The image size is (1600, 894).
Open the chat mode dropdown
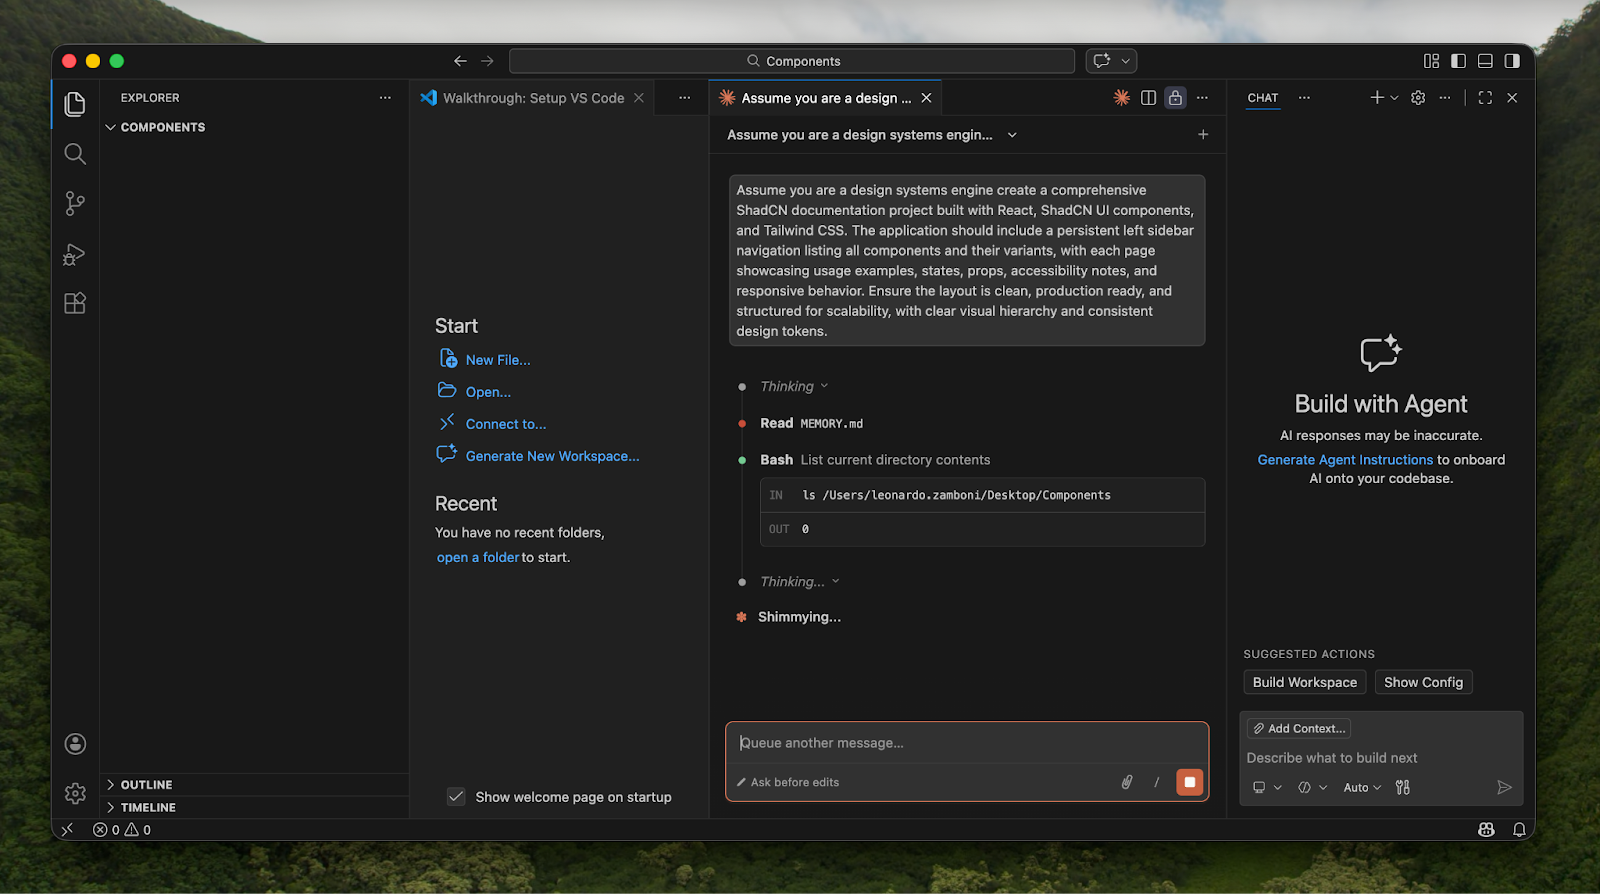[1313, 787]
